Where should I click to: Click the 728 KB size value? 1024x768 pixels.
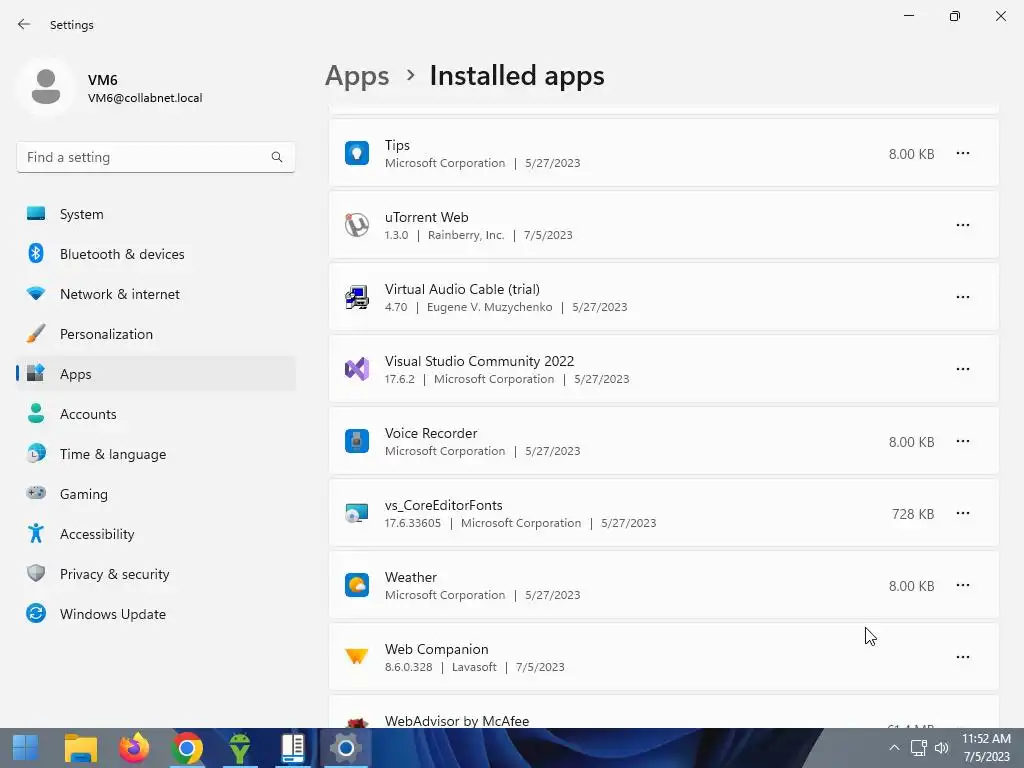tap(913, 514)
